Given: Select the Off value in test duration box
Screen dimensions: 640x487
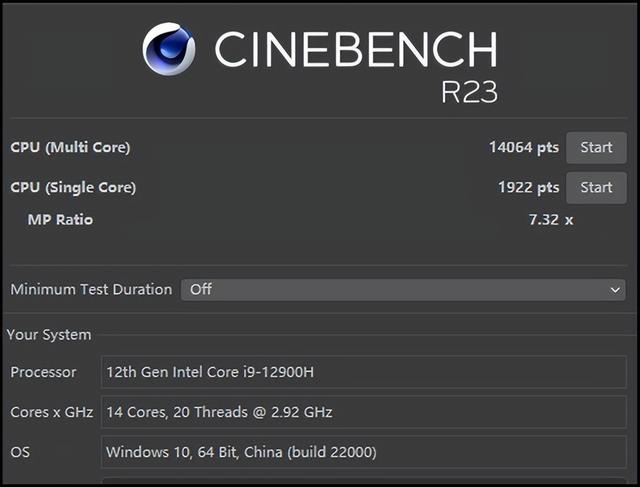Looking at the screenshot, I should point(201,289).
